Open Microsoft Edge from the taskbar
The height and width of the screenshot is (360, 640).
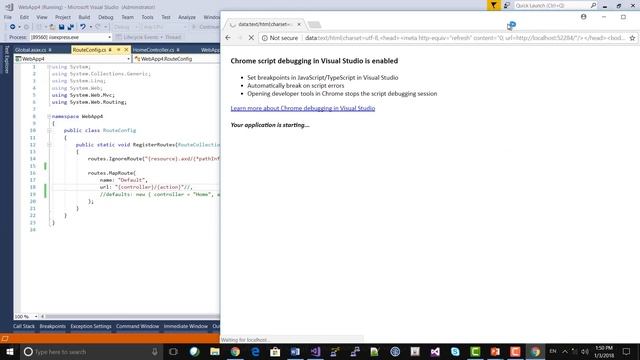(255, 351)
